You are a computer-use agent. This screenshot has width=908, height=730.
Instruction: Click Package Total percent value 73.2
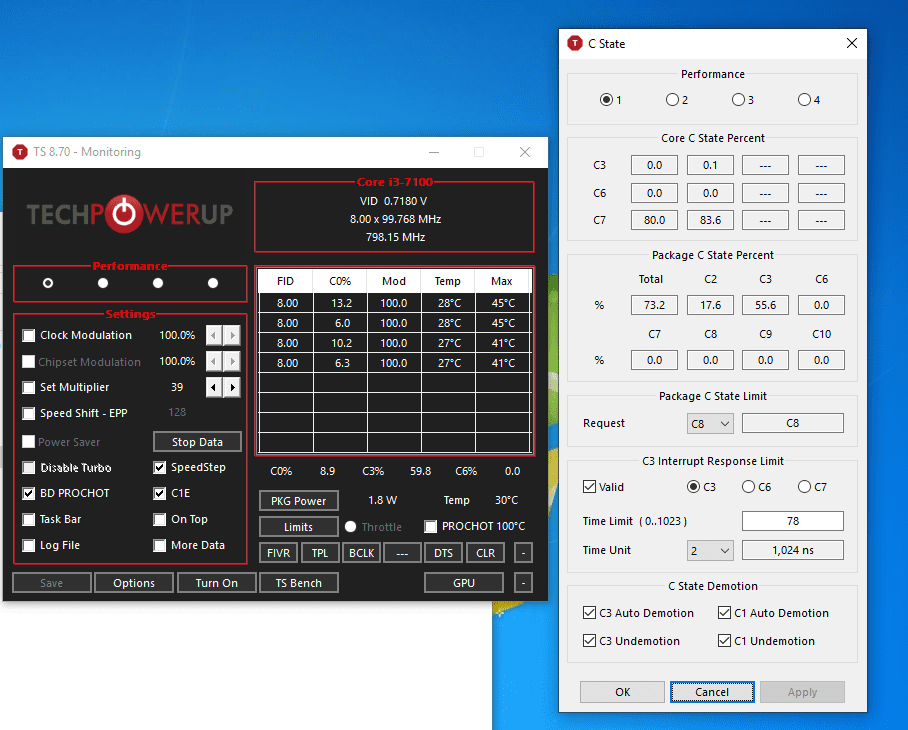point(654,305)
